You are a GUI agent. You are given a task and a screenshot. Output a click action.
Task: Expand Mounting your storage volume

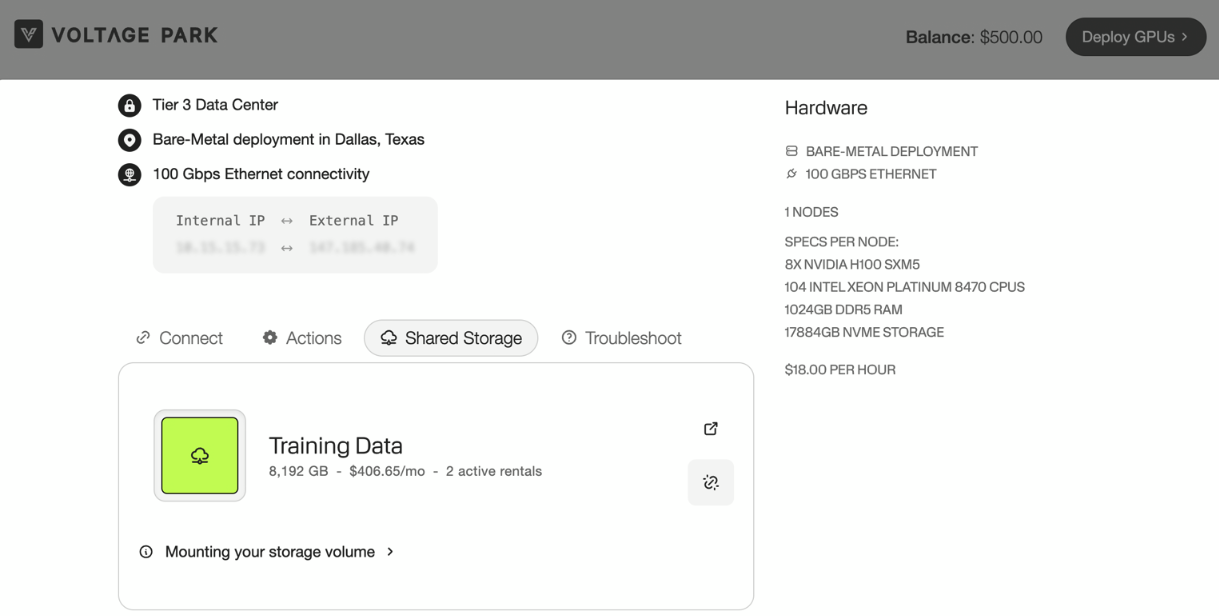[270, 552]
